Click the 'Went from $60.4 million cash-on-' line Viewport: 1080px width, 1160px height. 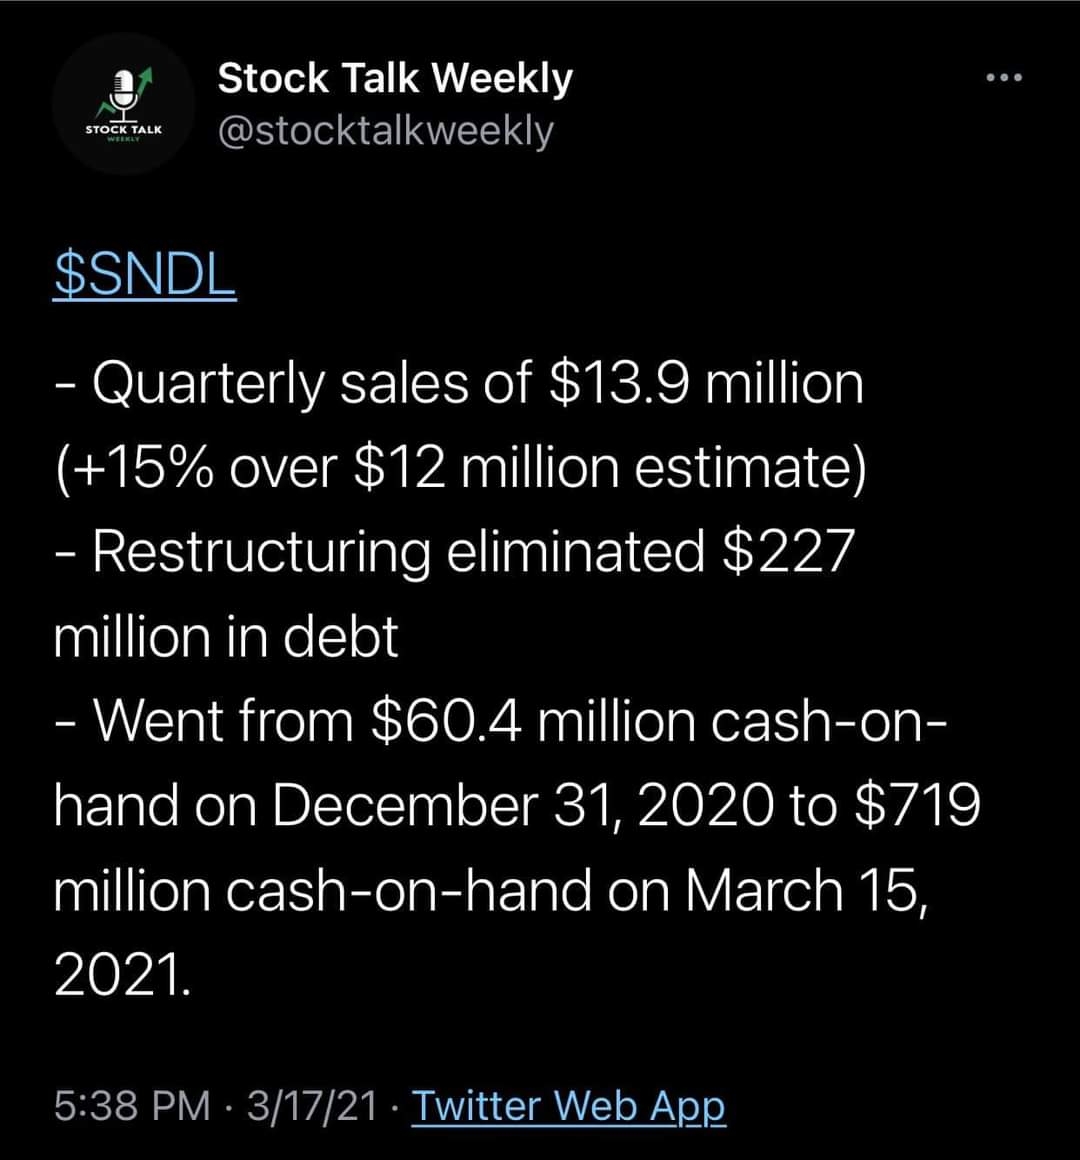495,720
